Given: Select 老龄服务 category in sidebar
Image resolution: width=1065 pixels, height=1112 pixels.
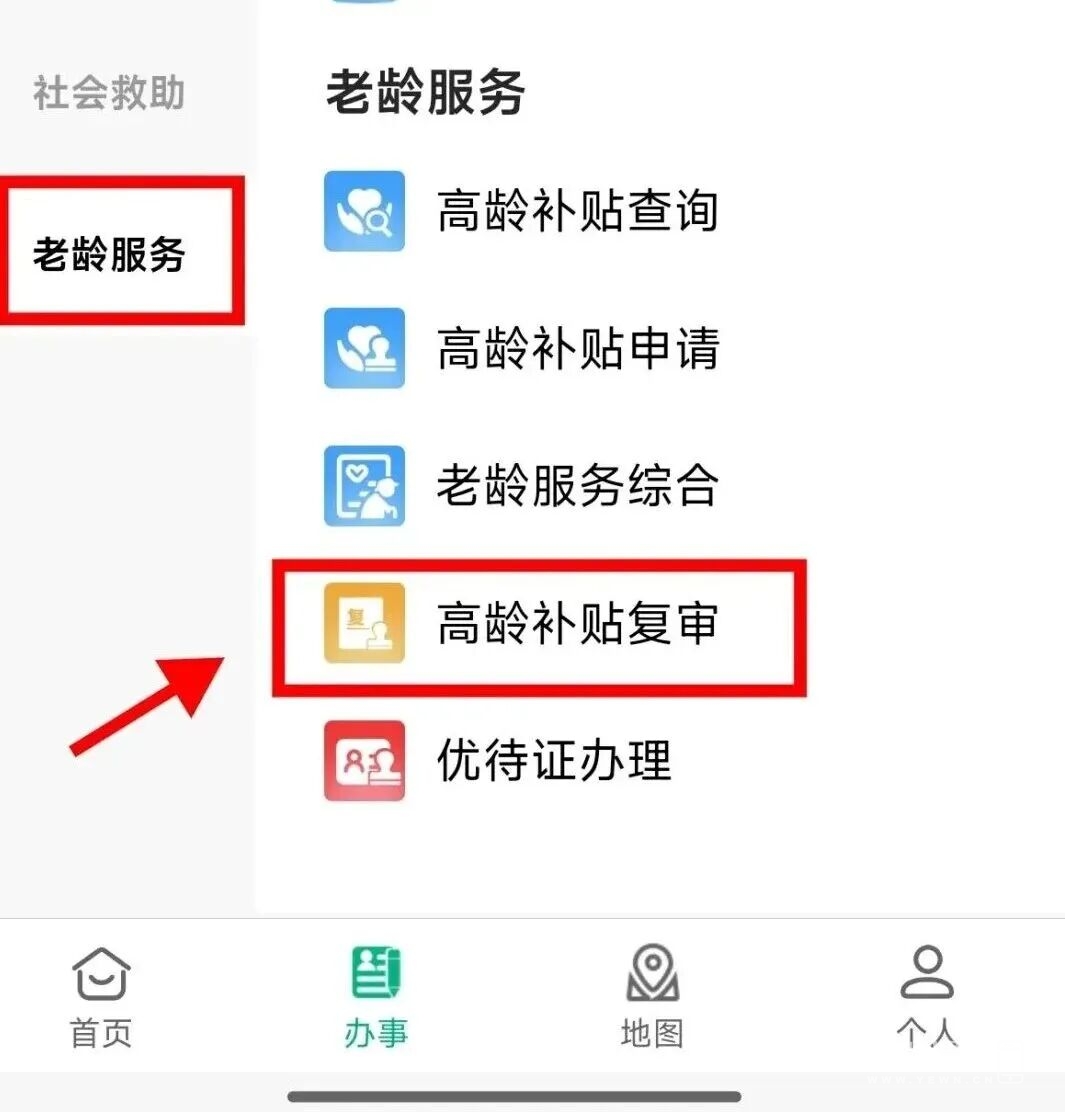Looking at the screenshot, I should (109, 255).
